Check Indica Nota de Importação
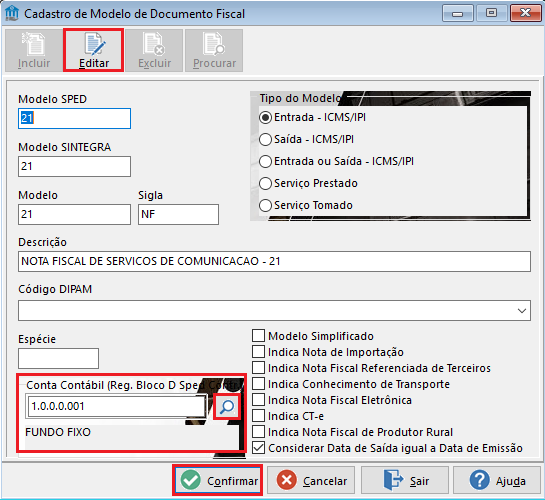The height and width of the screenshot is (500, 545). [258, 352]
